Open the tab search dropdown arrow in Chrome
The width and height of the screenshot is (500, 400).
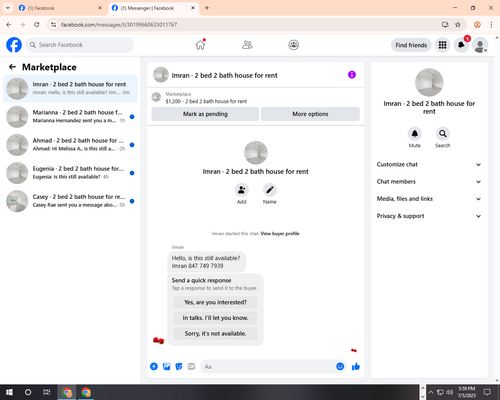(7, 8)
